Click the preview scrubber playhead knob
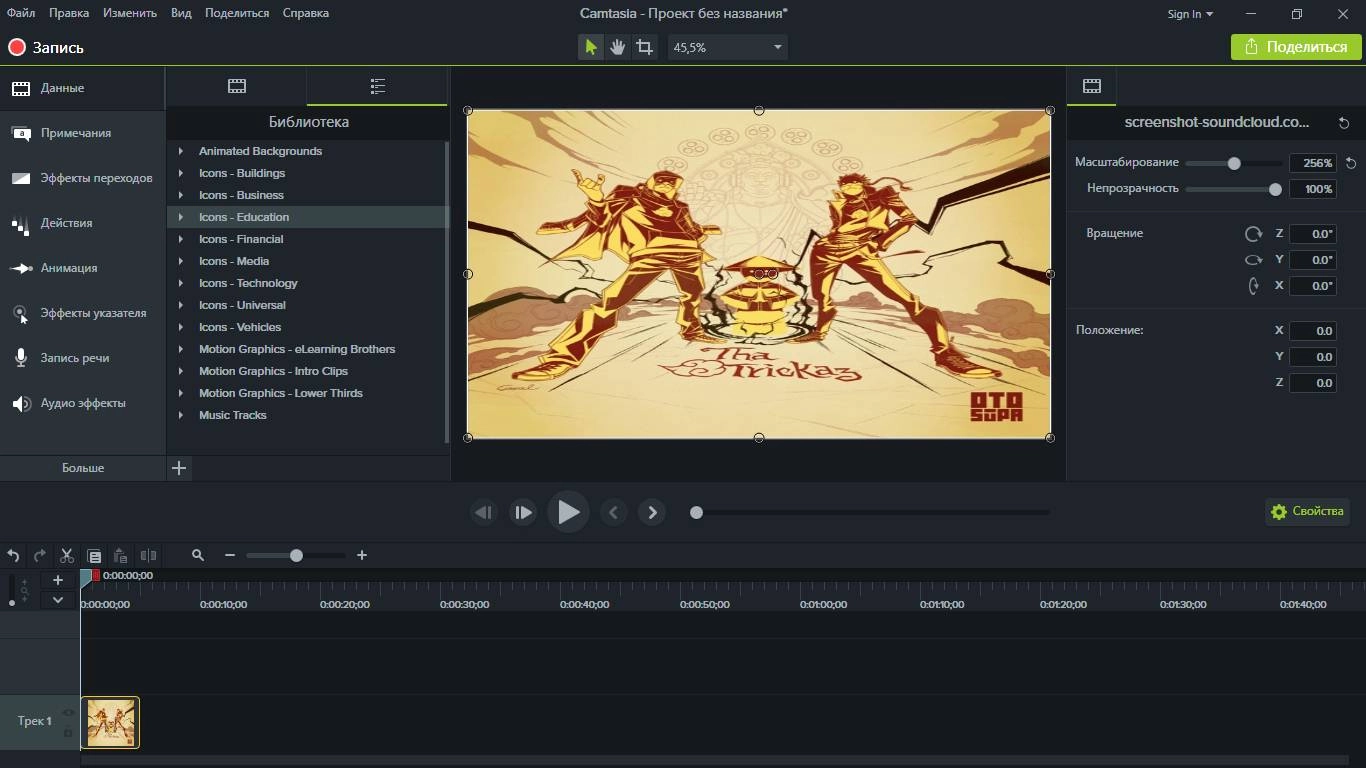 pyautogui.click(x=696, y=512)
